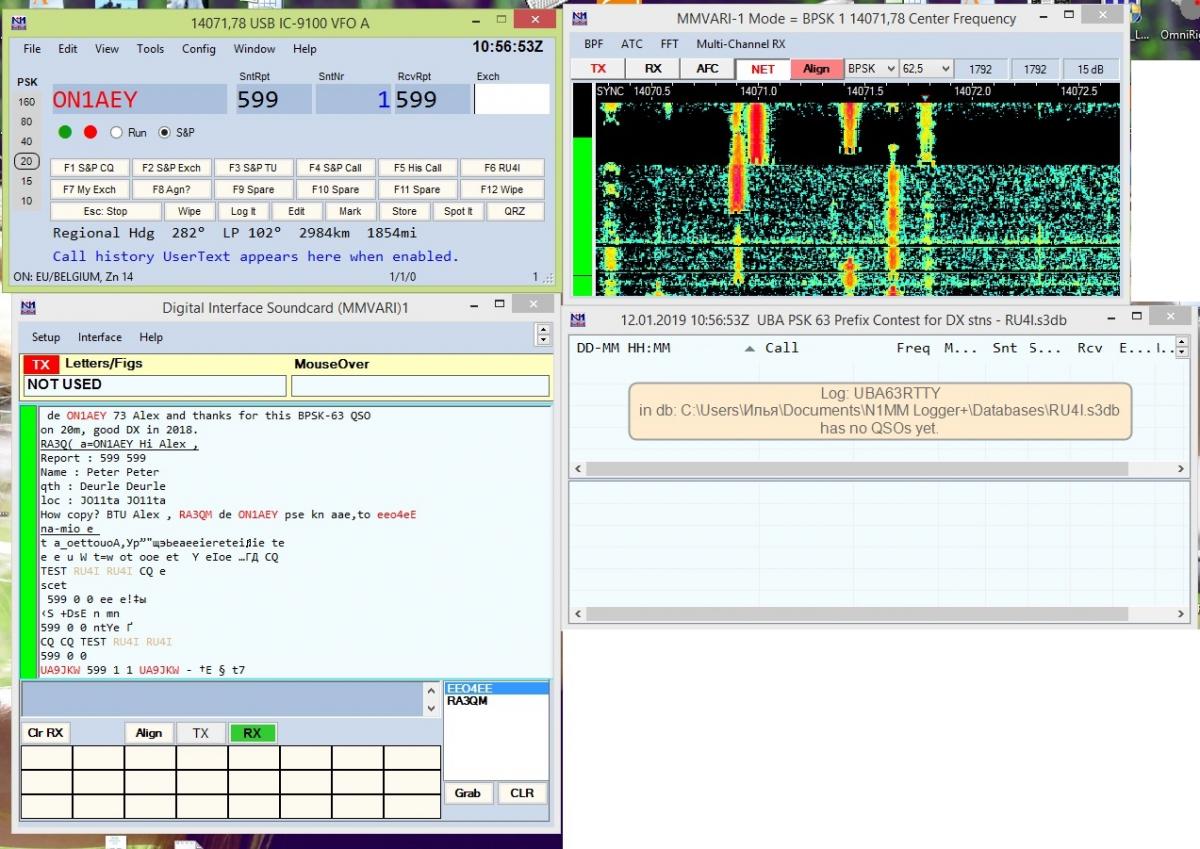
Task: Click the frequency marker triangle on the waterfall
Action: pyautogui.click(x=926, y=98)
